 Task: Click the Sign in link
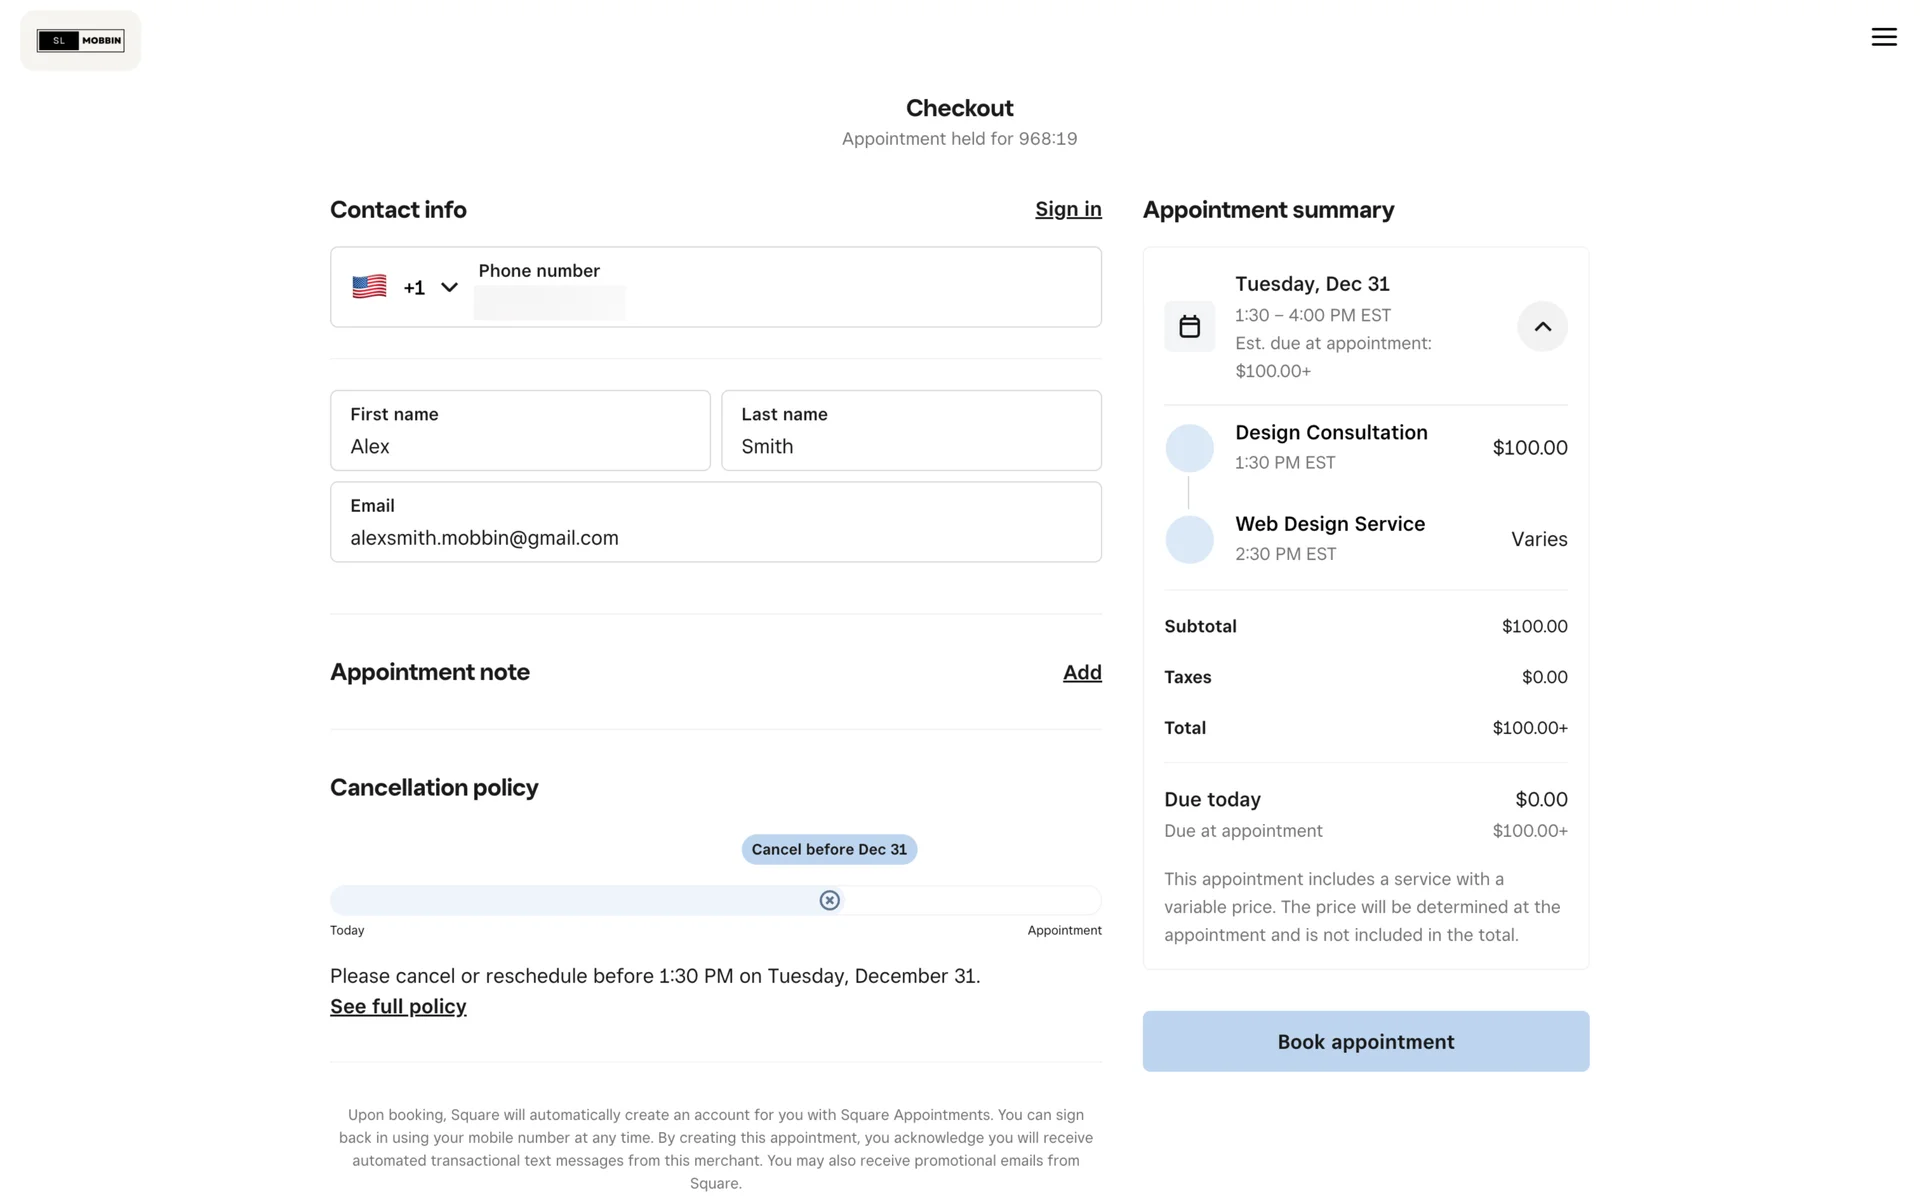pyautogui.click(x=1067, y=209)
